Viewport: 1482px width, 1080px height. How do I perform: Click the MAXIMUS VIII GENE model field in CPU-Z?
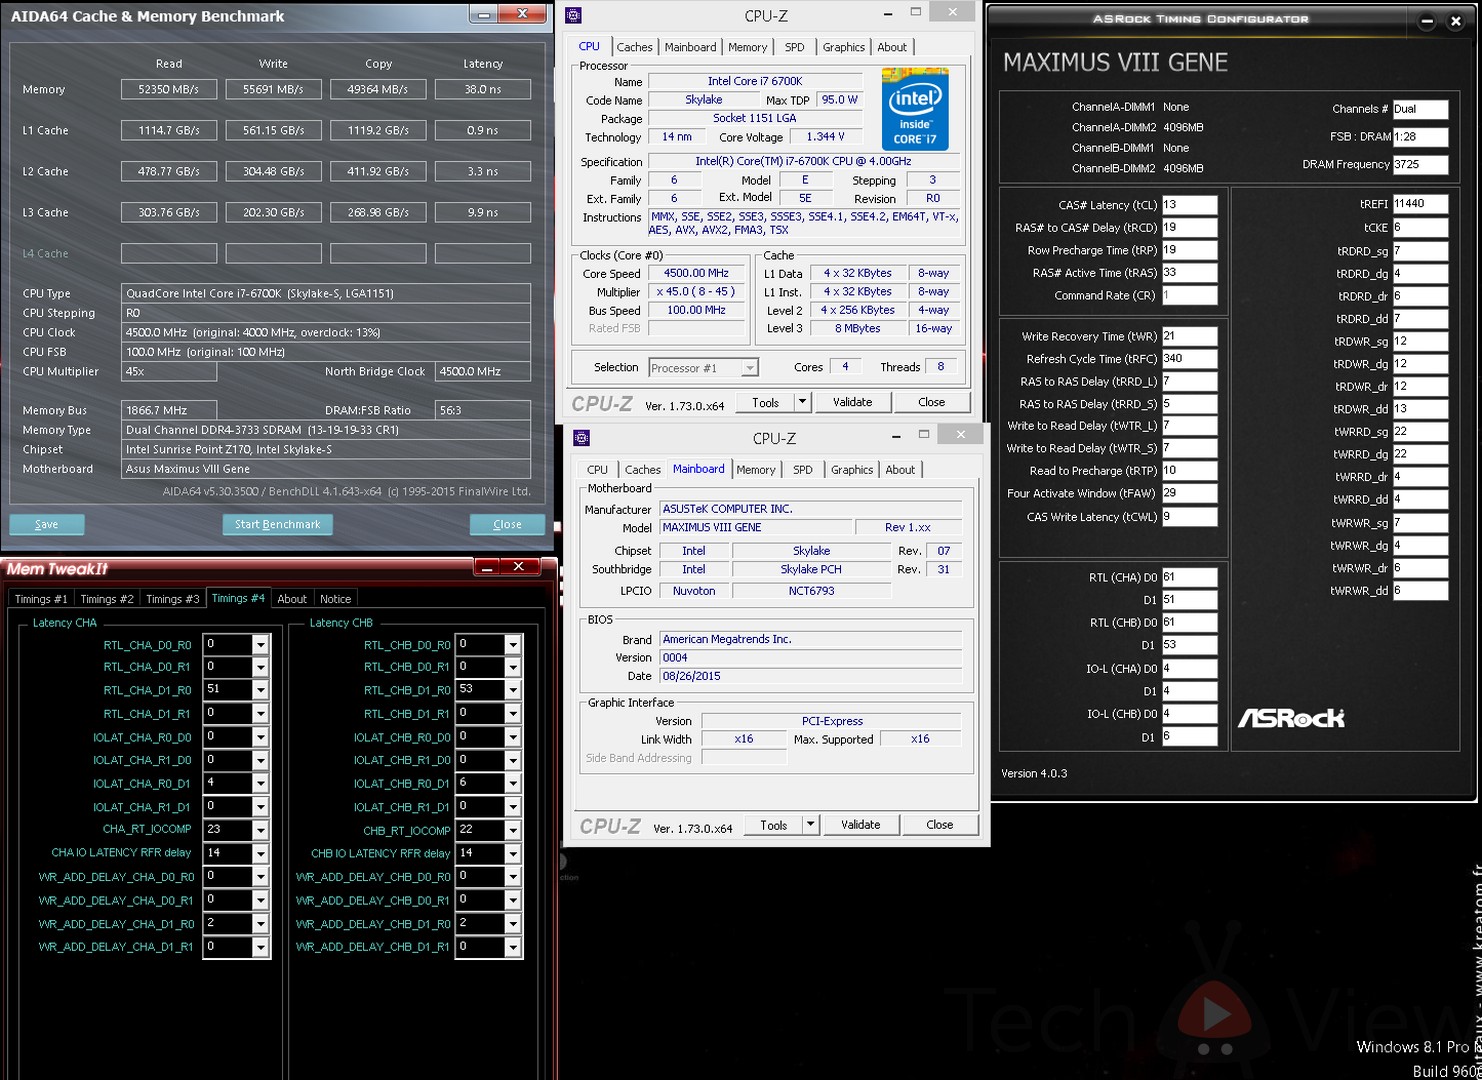(x=756, y=527)
